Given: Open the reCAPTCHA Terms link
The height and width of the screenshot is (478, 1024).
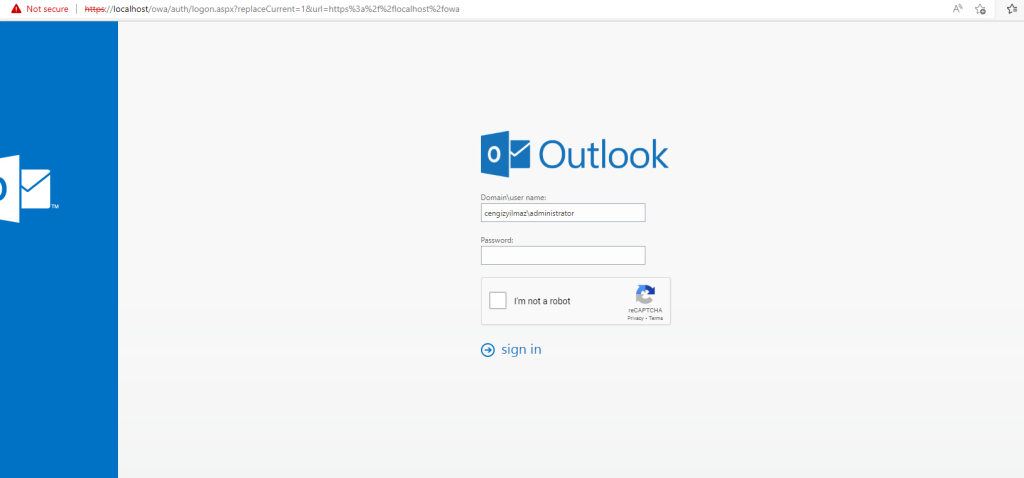Looking at the screenshot, I should tap(656, 317).
